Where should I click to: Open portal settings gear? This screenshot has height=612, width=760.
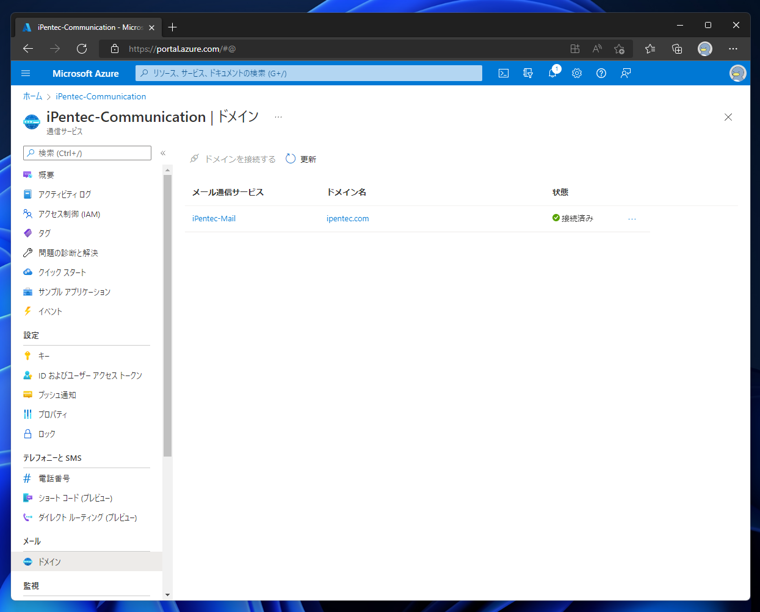coord(577,73)
